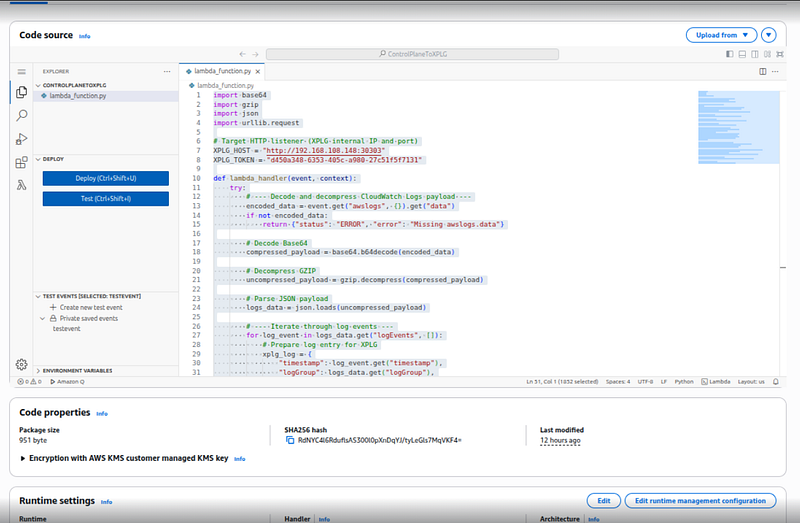Viewport: 800px width, 523px height.
Task: Click the round dropdown button beside Upload from
Action: coord(768,35)
